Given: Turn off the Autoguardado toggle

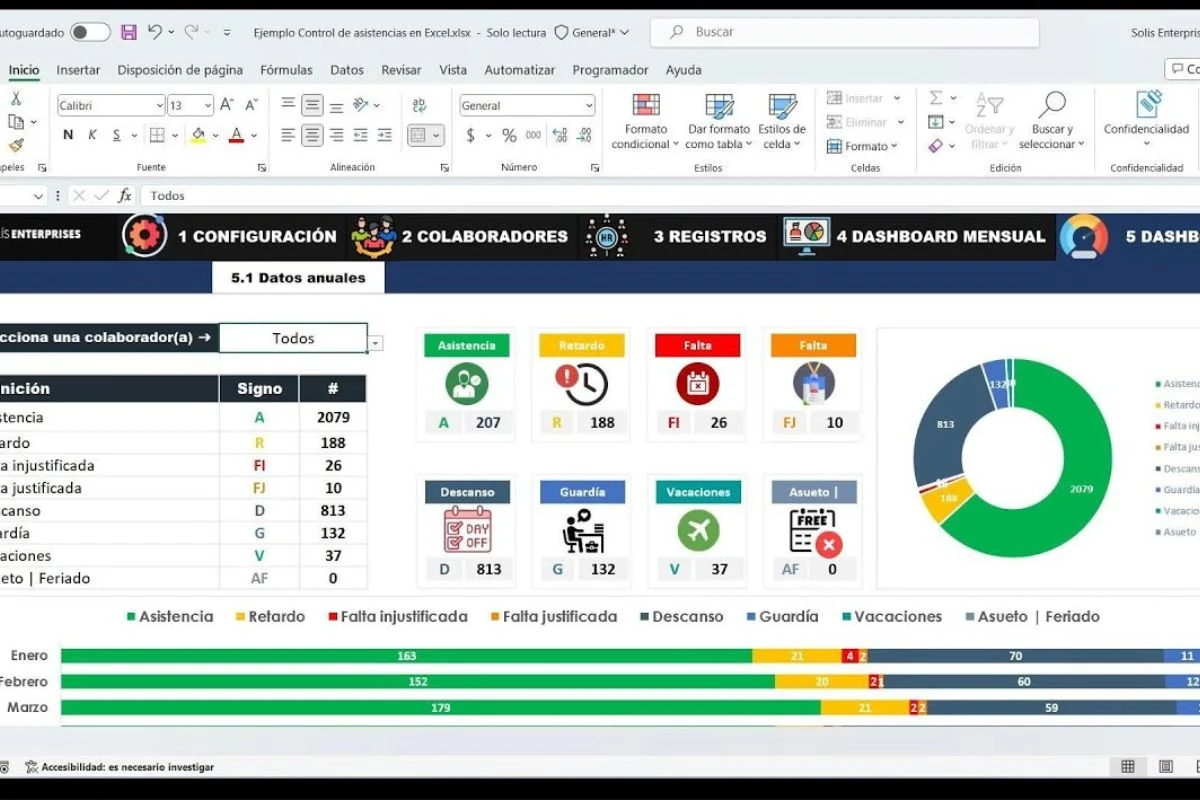Looking at the screenshot, I should pyautogui.click(x=88, y=32).
